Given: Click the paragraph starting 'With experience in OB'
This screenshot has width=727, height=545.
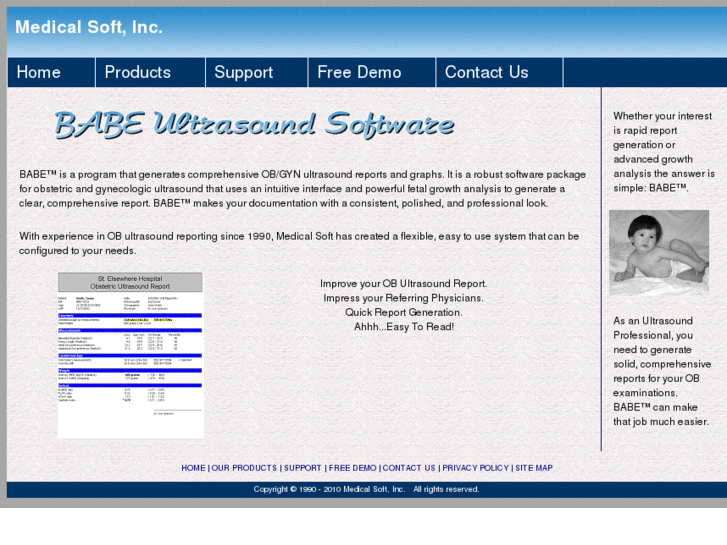Looking at the screenshot, I should click(x=299, y=243).
